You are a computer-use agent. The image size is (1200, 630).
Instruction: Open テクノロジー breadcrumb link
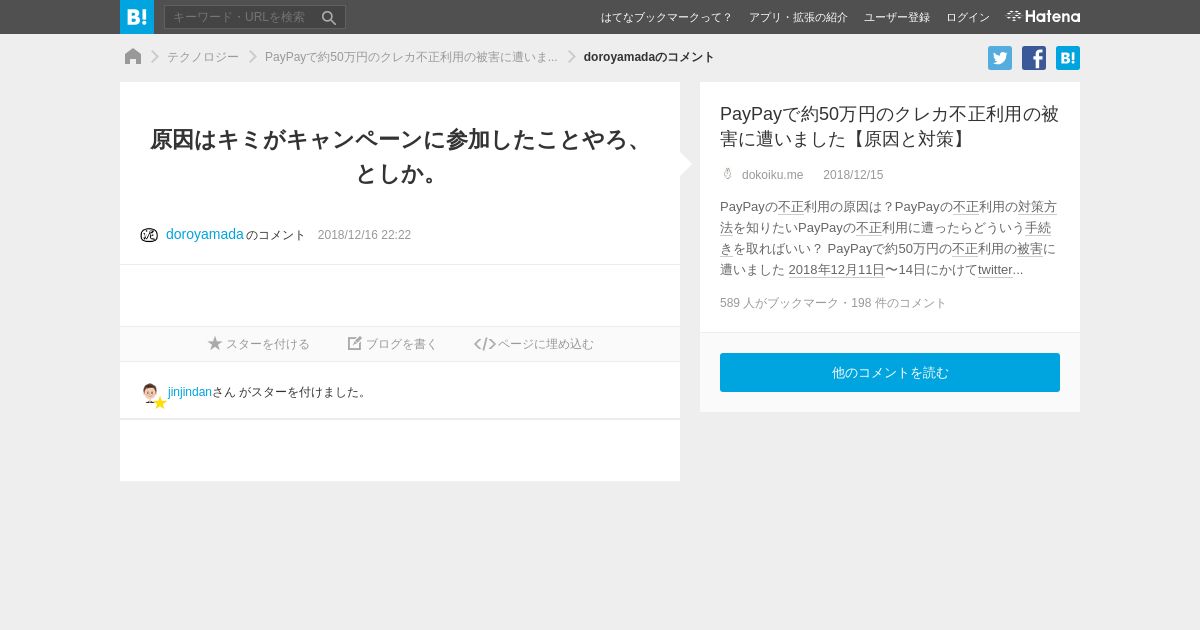click(203, 57)
